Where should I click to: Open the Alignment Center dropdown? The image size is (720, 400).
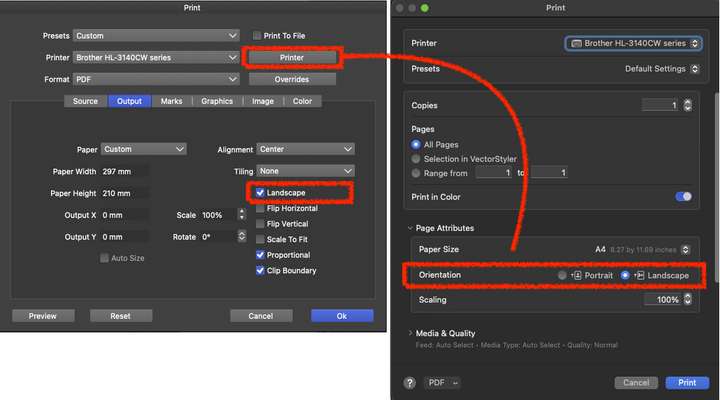[305, 149]
